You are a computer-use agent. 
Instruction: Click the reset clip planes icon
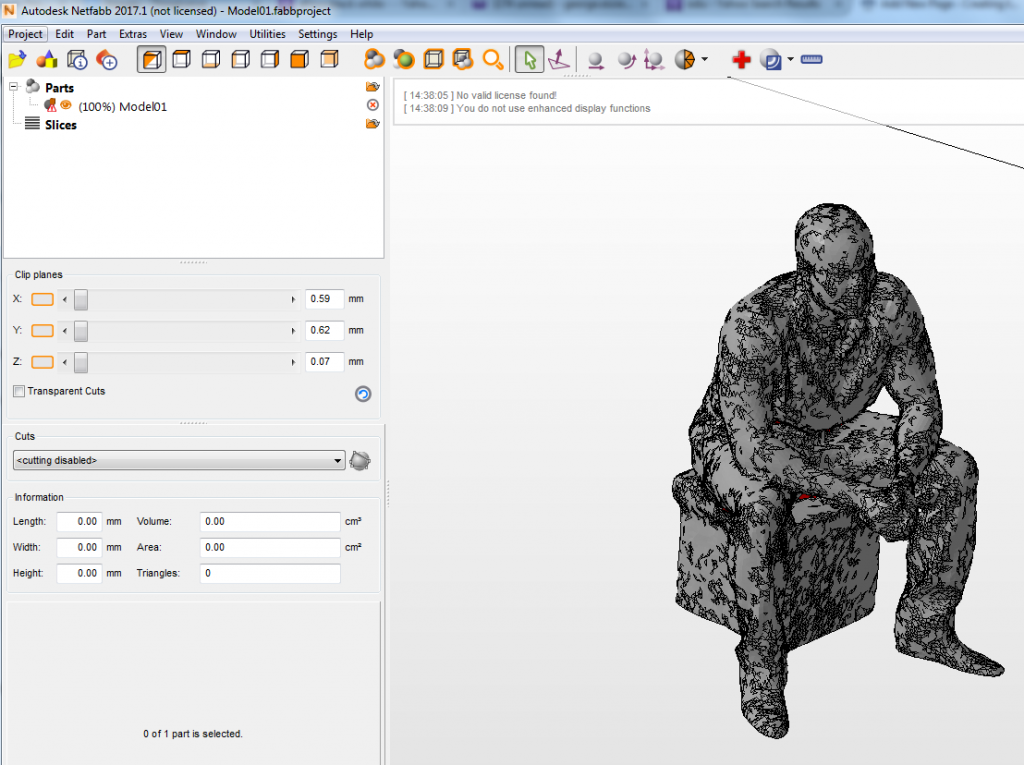363,394
